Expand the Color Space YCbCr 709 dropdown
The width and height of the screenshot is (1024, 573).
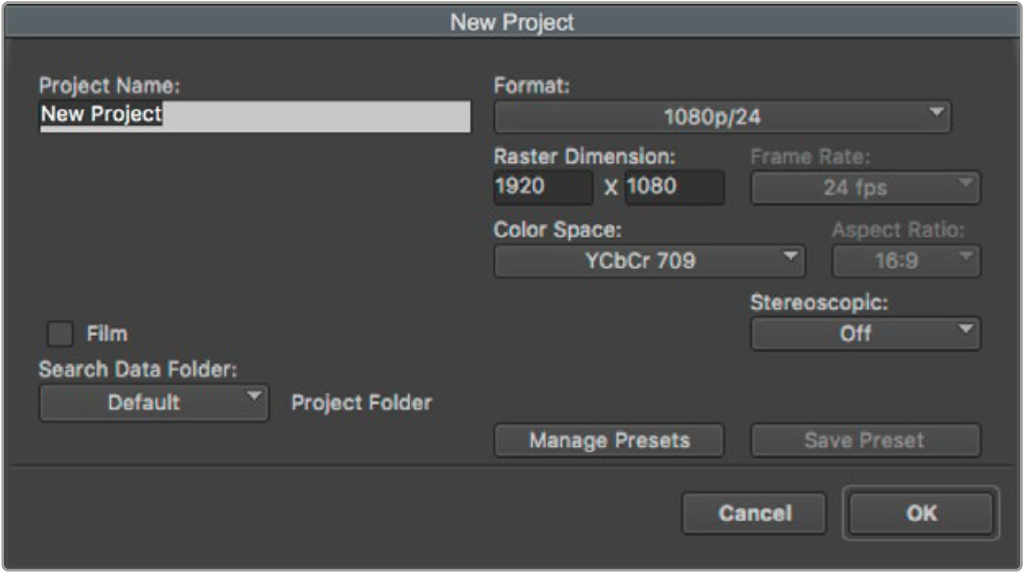point(649,261)
